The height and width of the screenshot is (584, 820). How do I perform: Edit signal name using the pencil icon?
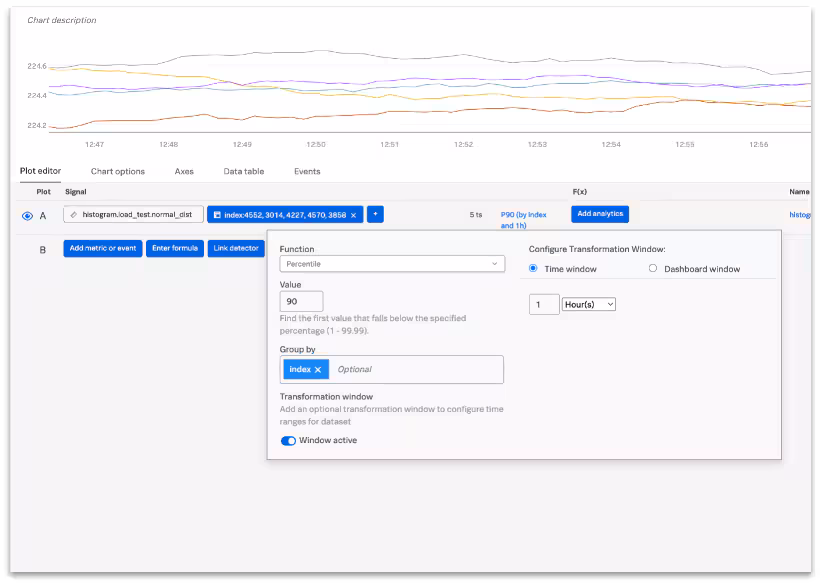(72, 214)
